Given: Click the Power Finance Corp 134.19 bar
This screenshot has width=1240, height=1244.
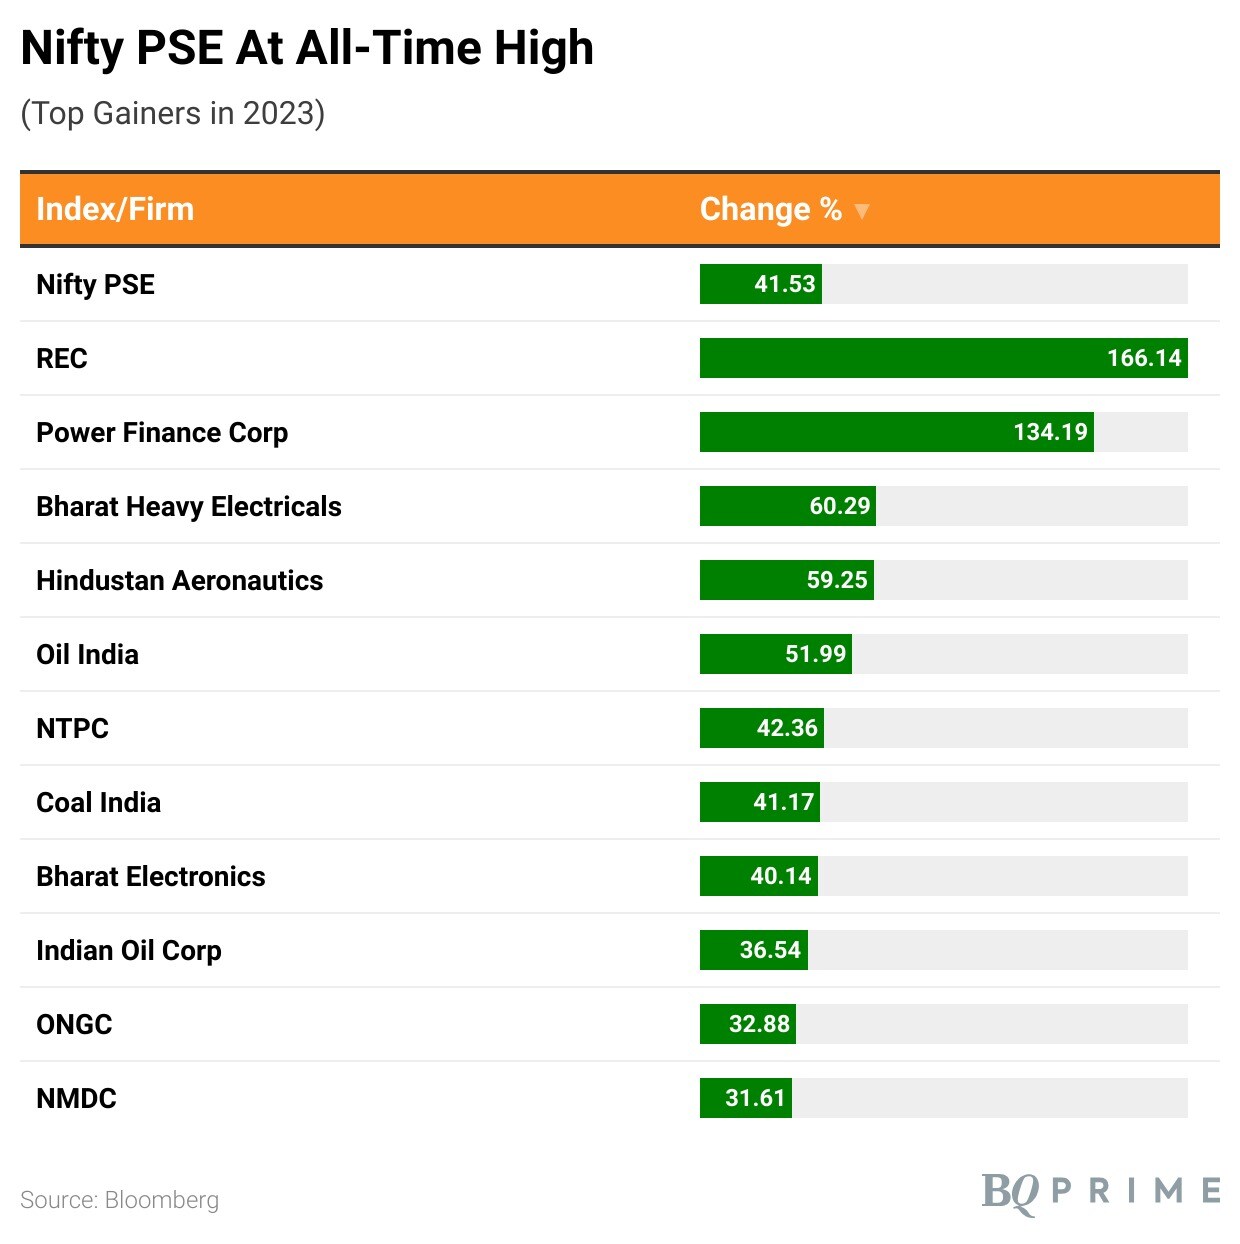Looking at the screenshot, I should coord(896,432).
